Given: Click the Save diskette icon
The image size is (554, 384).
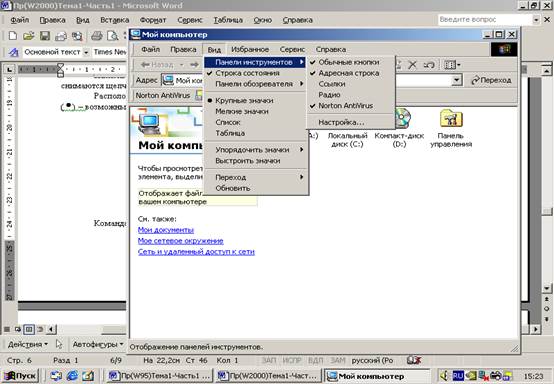Looking at the screenshot, I should click(45, 36).
